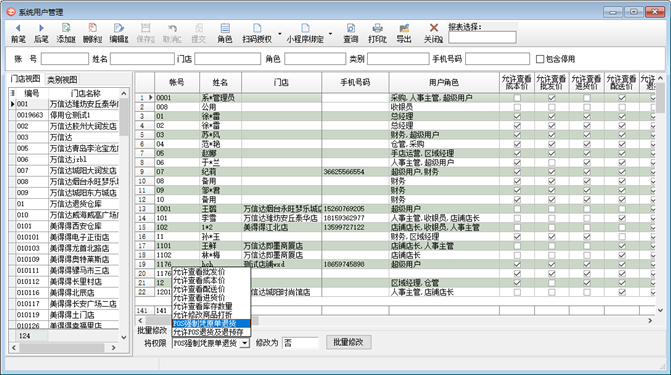Viewport: 671px width, 375px height.
Task: Click scroll-down arrow of store list
Action: pyautogui.click(x=124, y=337)
